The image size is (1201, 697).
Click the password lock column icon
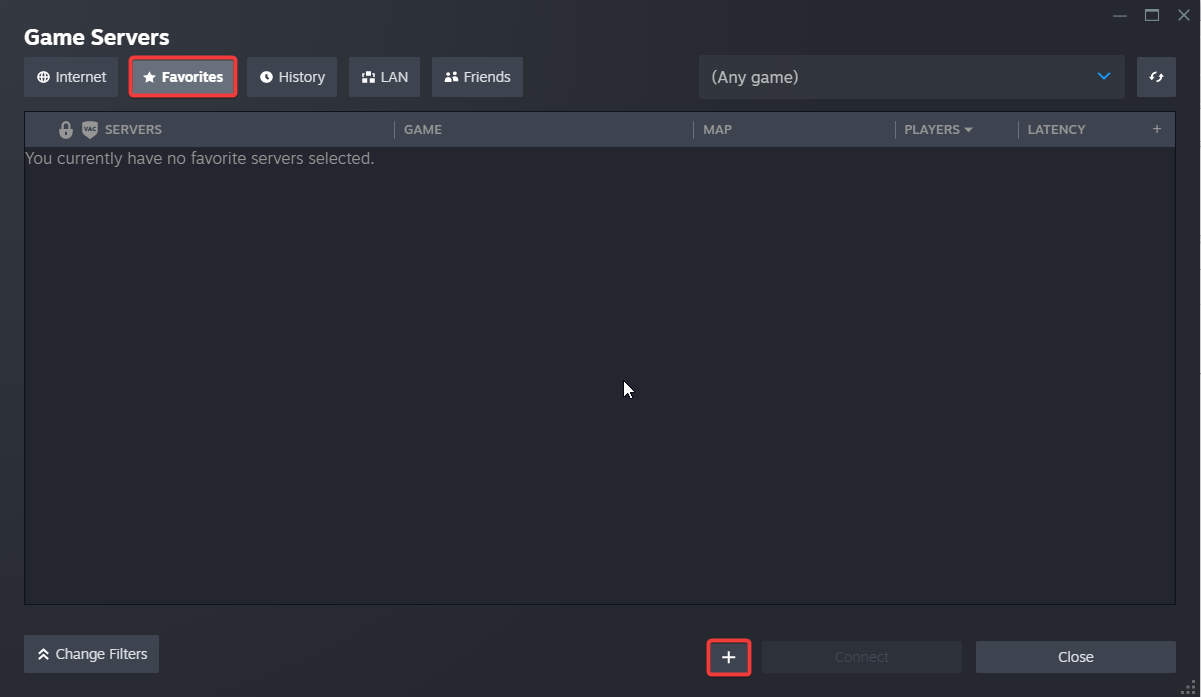tap(66, 130)
